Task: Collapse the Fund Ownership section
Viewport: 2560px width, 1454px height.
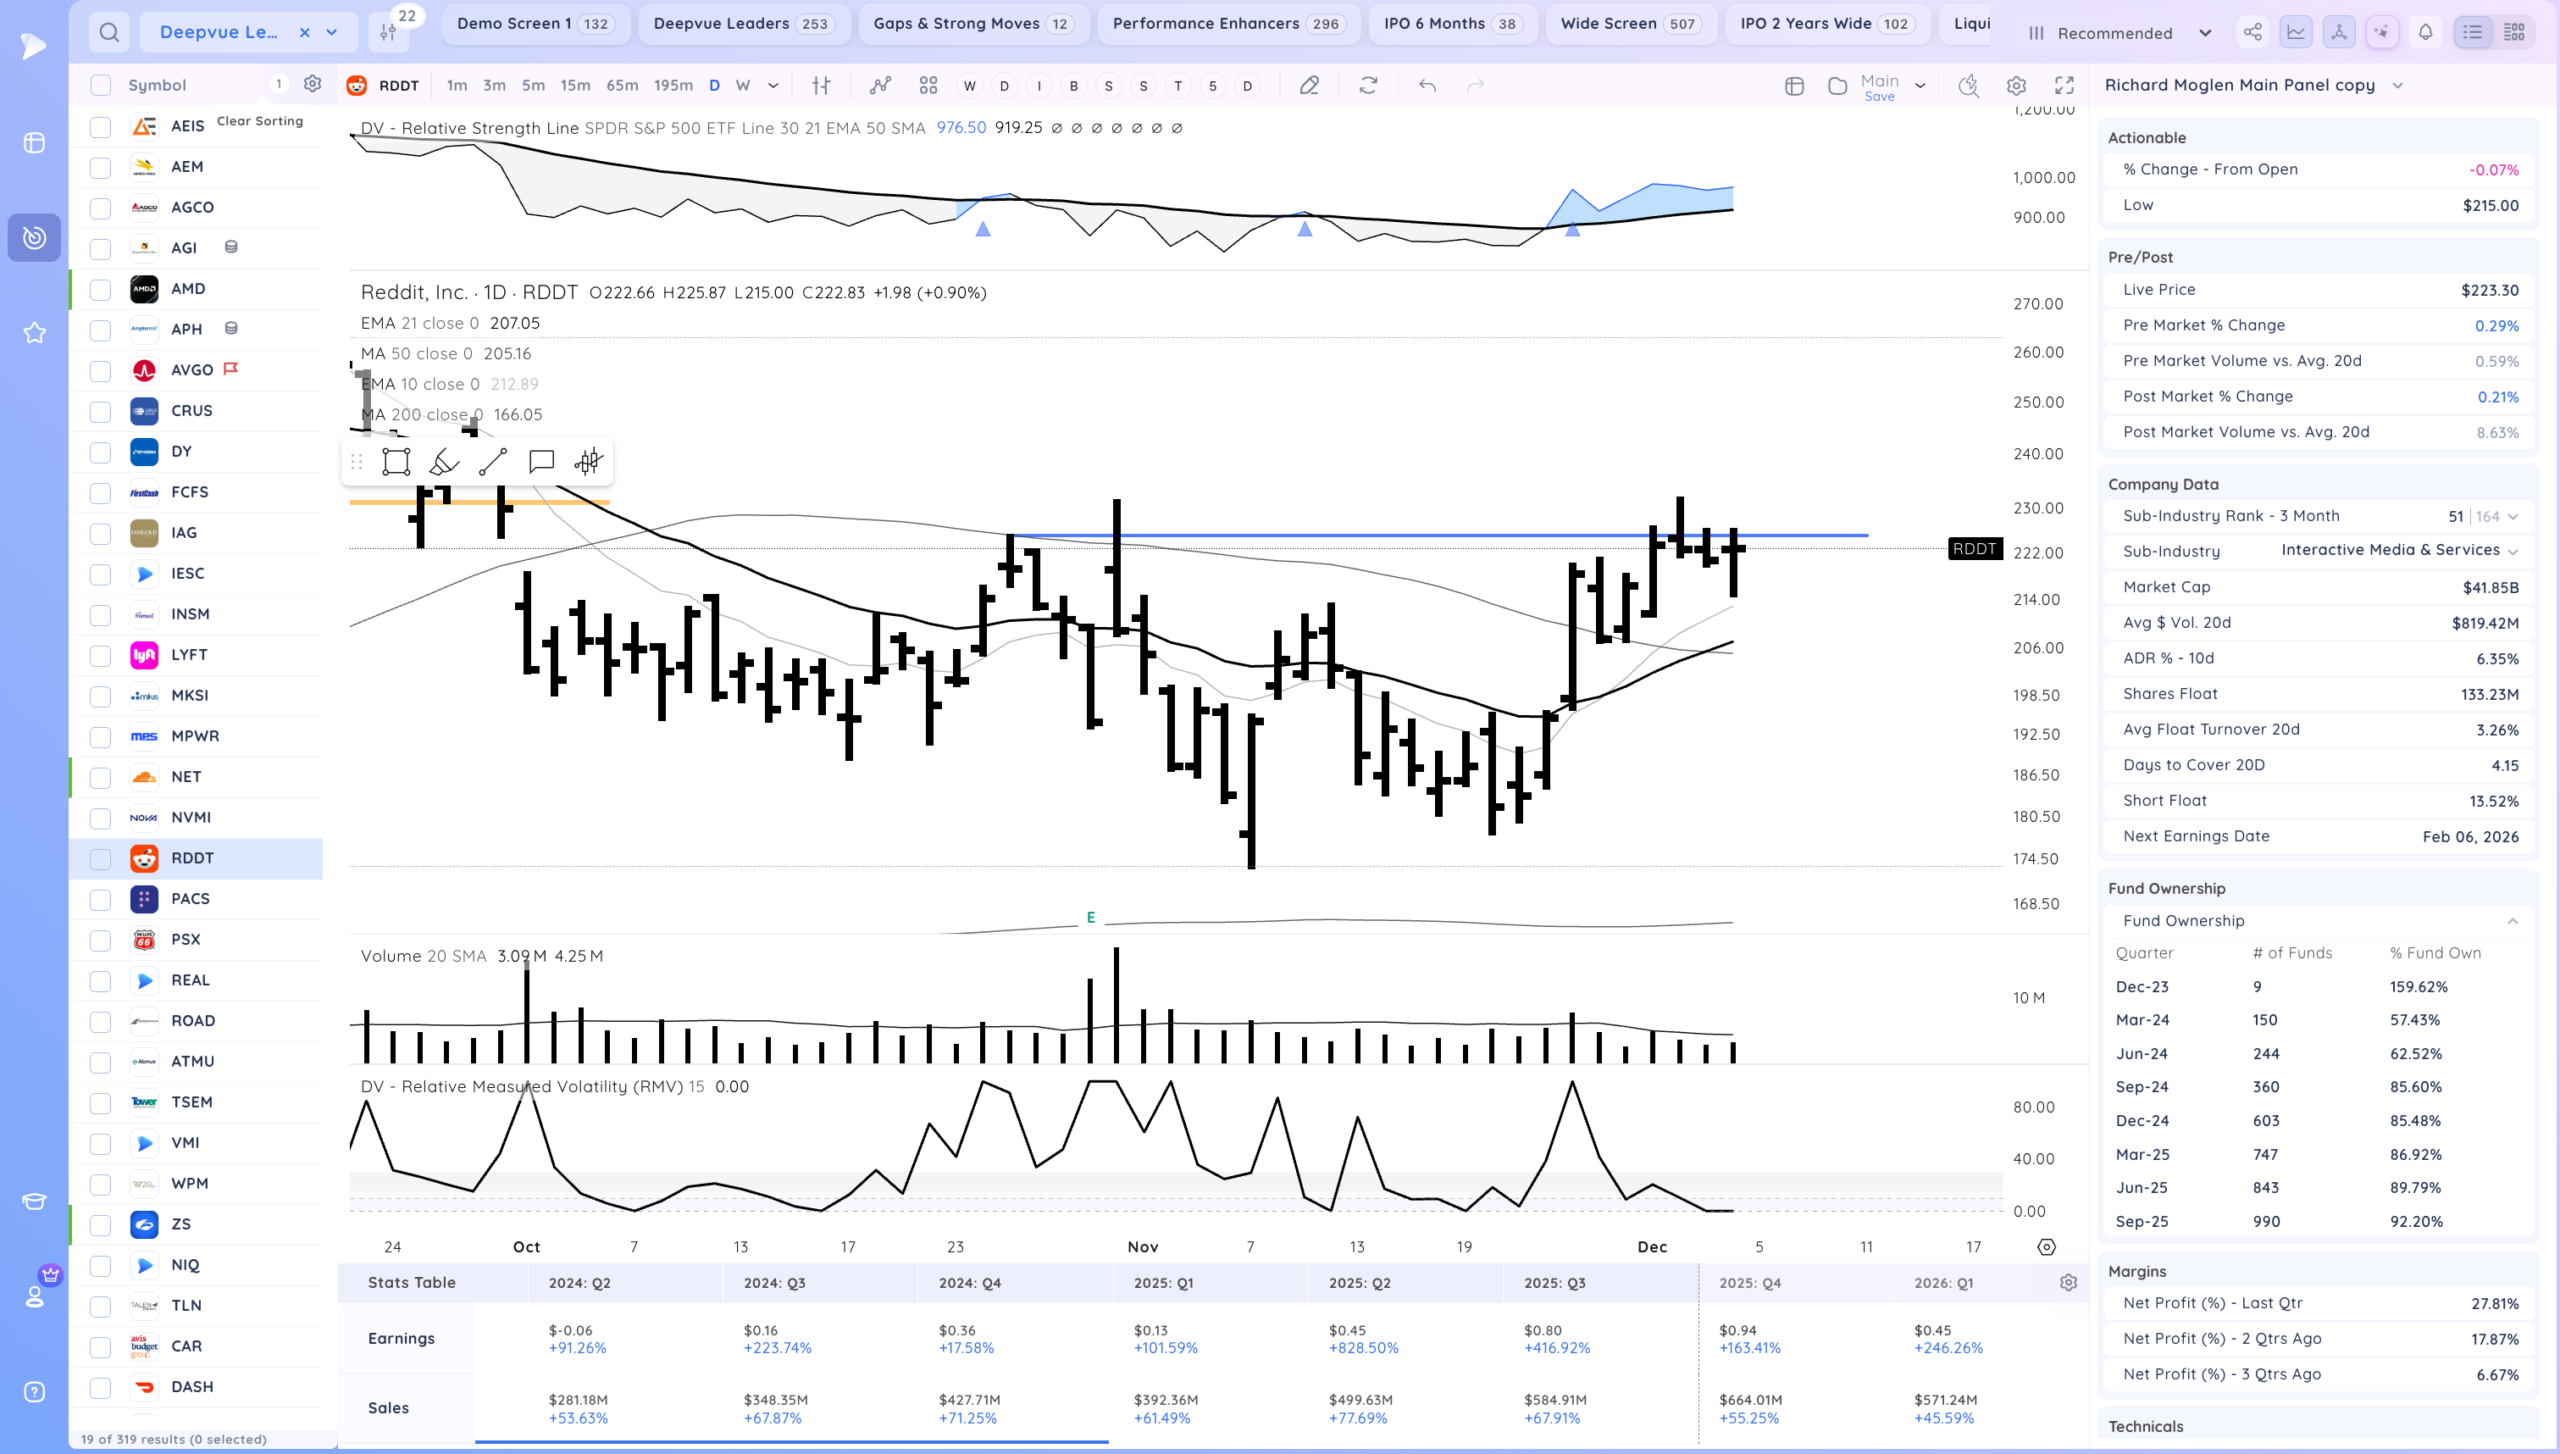Action: (x=2512, y=921)
